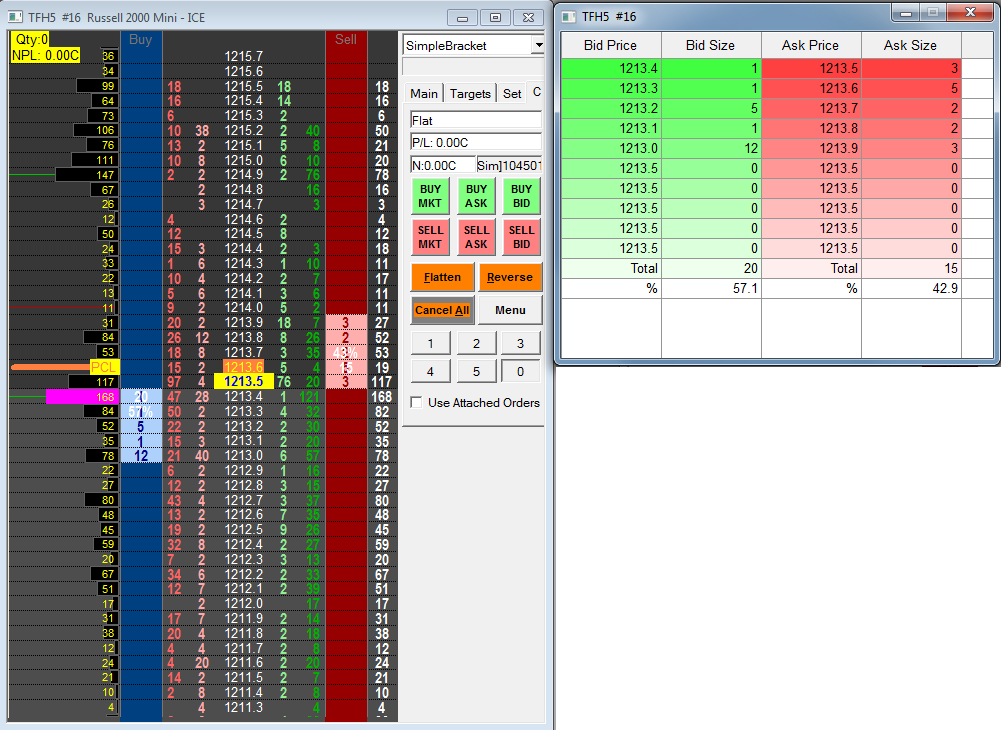Image resolution: width=1001 pixels, height=741 pixels.
Task: Click the bid percent value 57.1
Action: coord(711,288)
